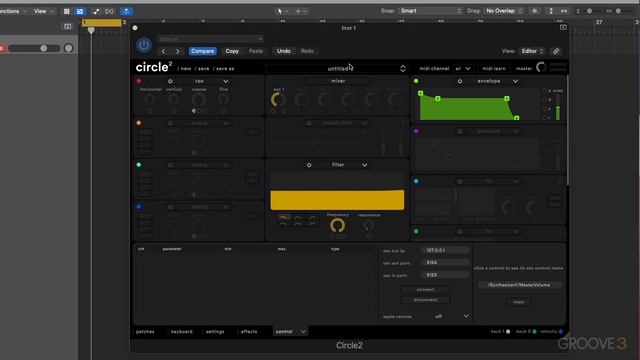
Task: Click envelope end node
Action: coord(517,118)
